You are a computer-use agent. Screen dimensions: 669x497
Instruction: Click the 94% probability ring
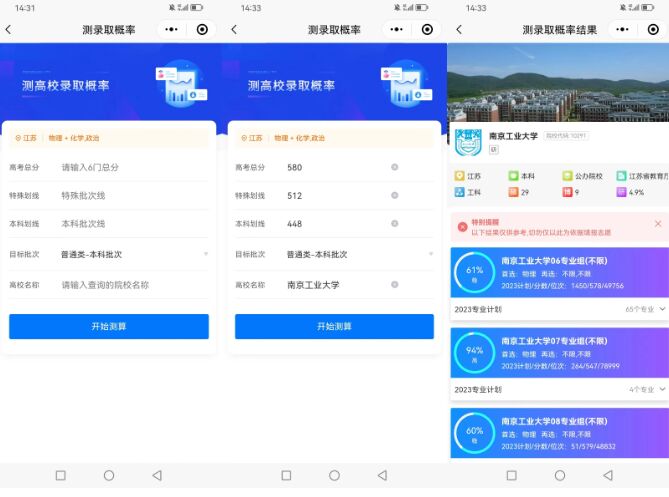point(474,353)
